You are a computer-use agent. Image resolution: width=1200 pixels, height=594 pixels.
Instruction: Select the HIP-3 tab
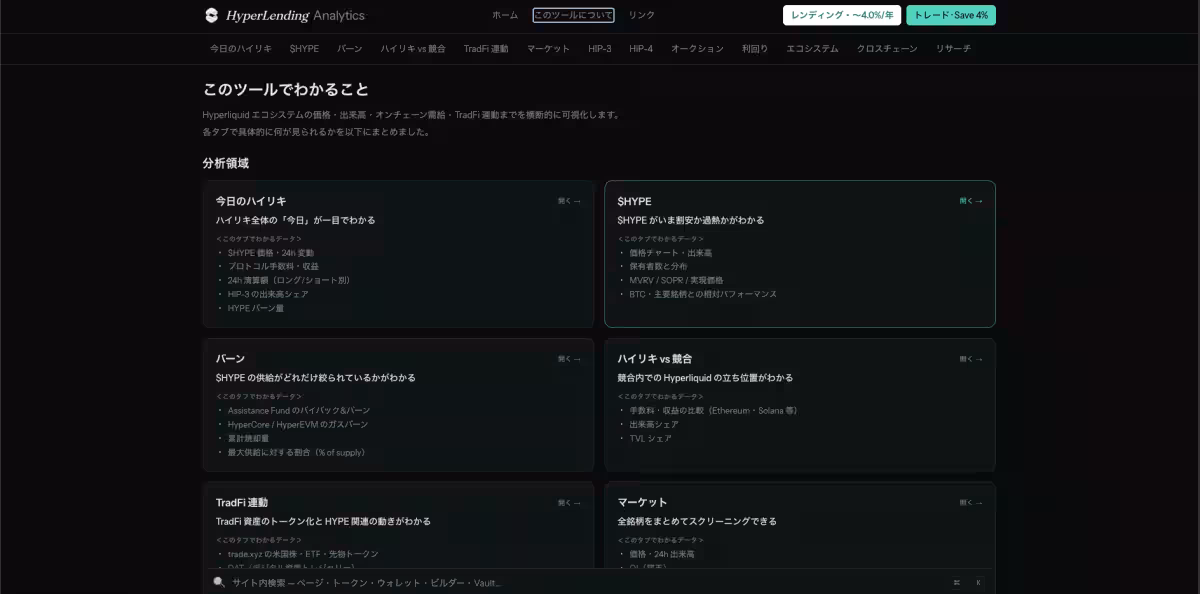pos(599,48)
